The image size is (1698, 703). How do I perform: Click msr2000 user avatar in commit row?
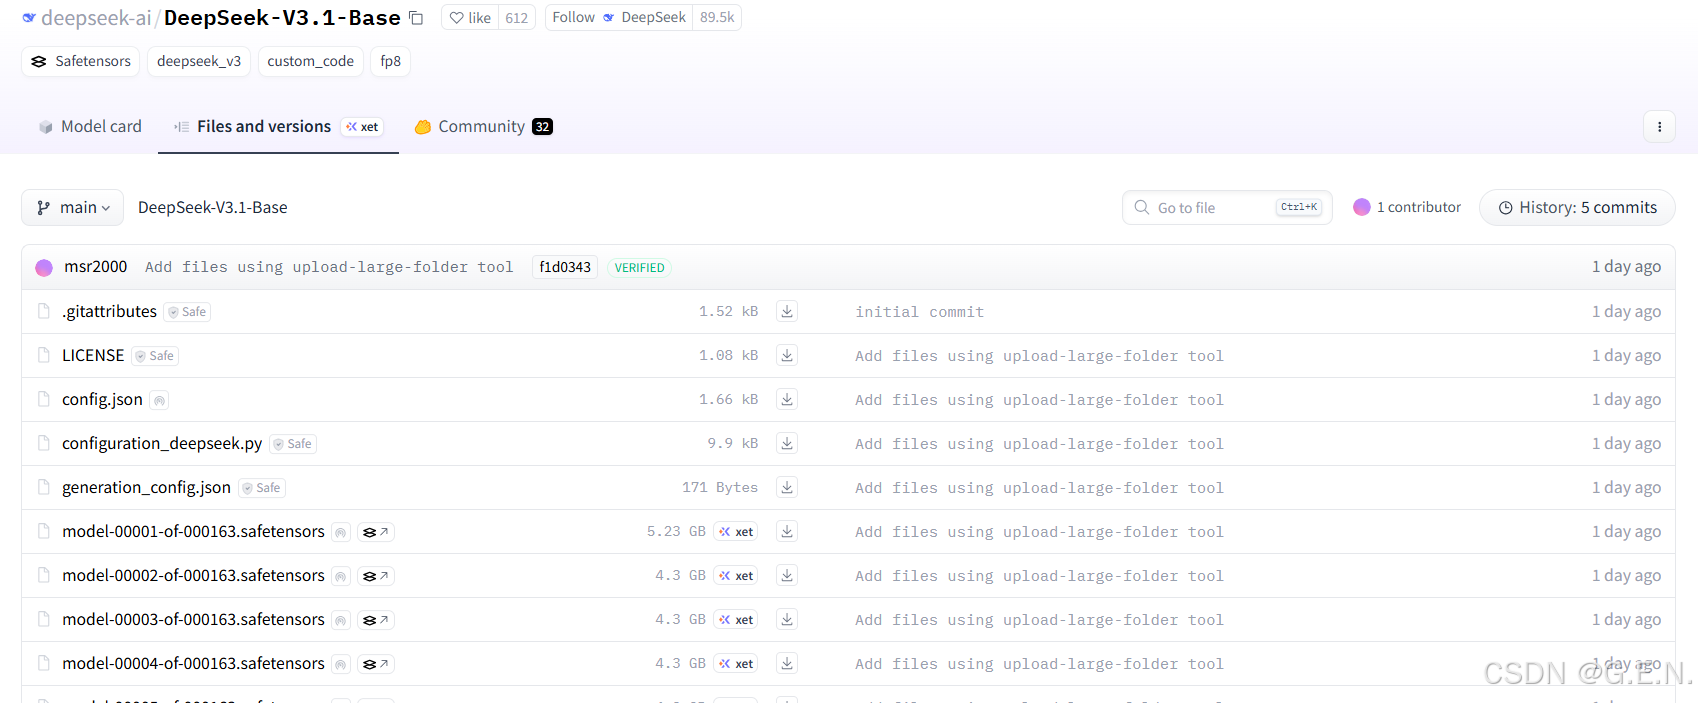click(44, 268)
